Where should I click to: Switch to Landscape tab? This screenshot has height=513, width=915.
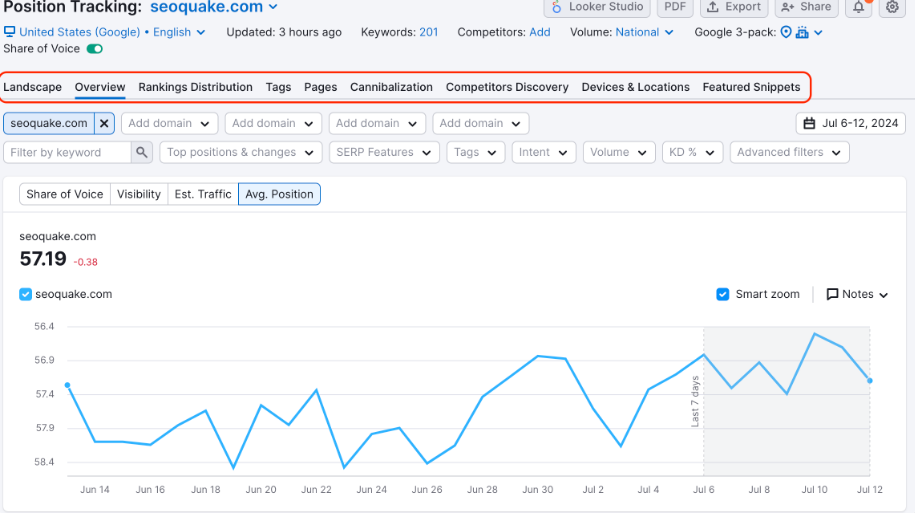(33, 87)
